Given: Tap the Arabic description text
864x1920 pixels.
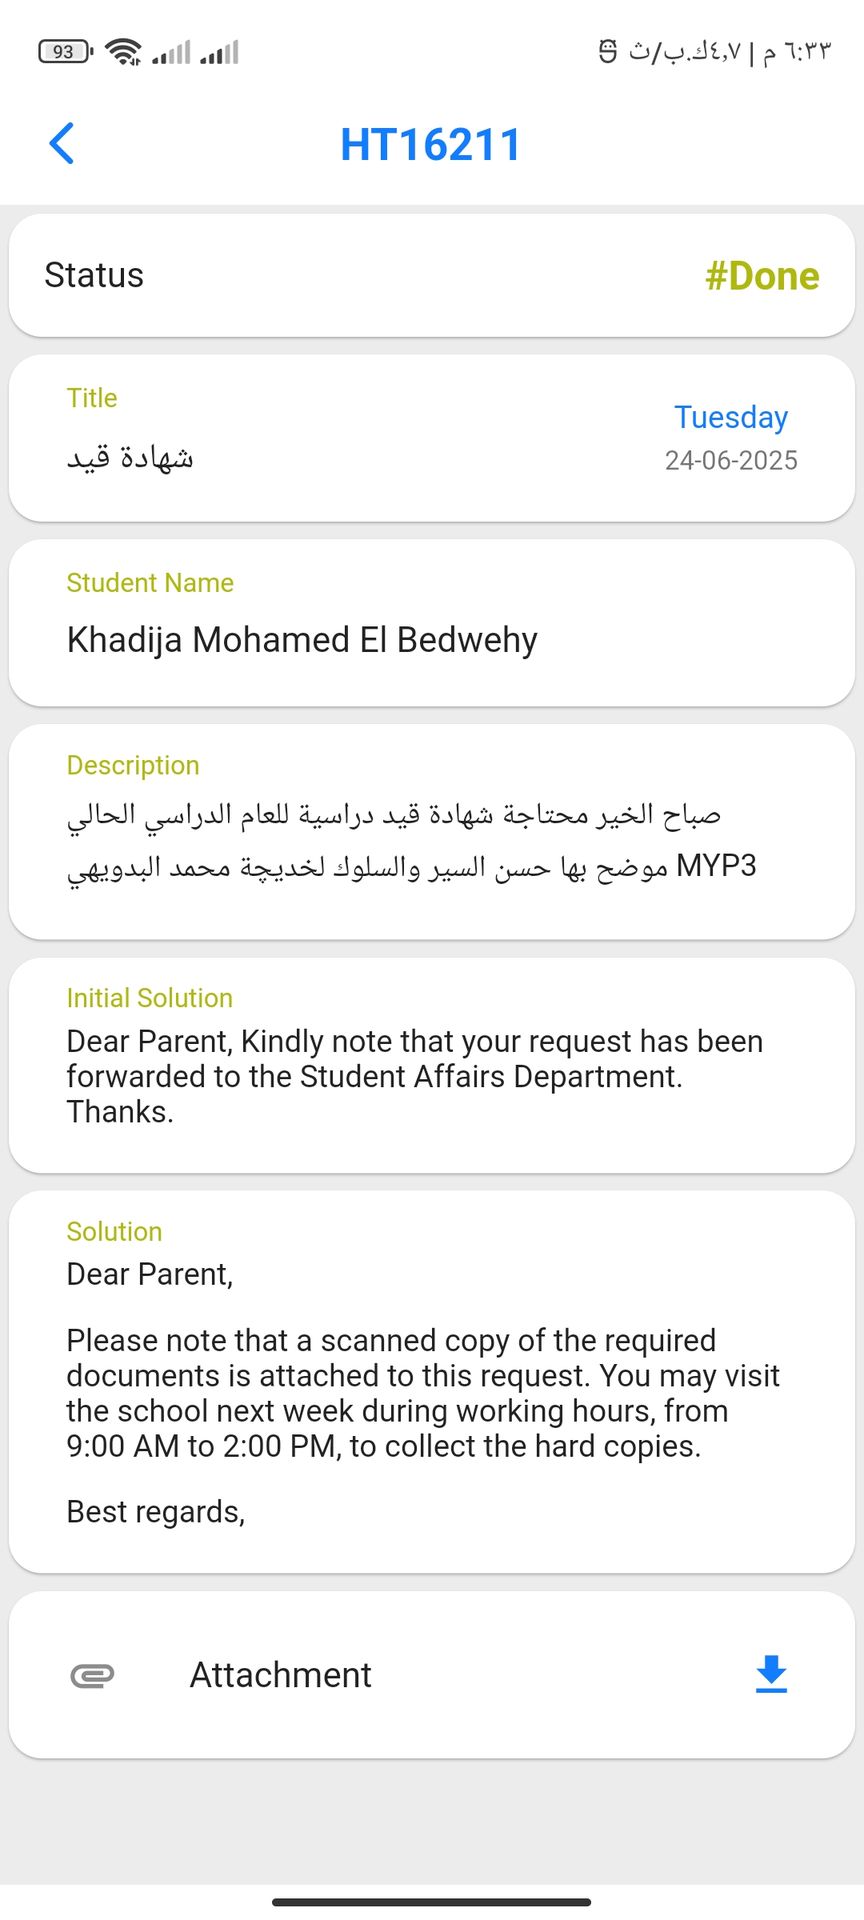Looking at the screenshot, I should pos(410,840).
